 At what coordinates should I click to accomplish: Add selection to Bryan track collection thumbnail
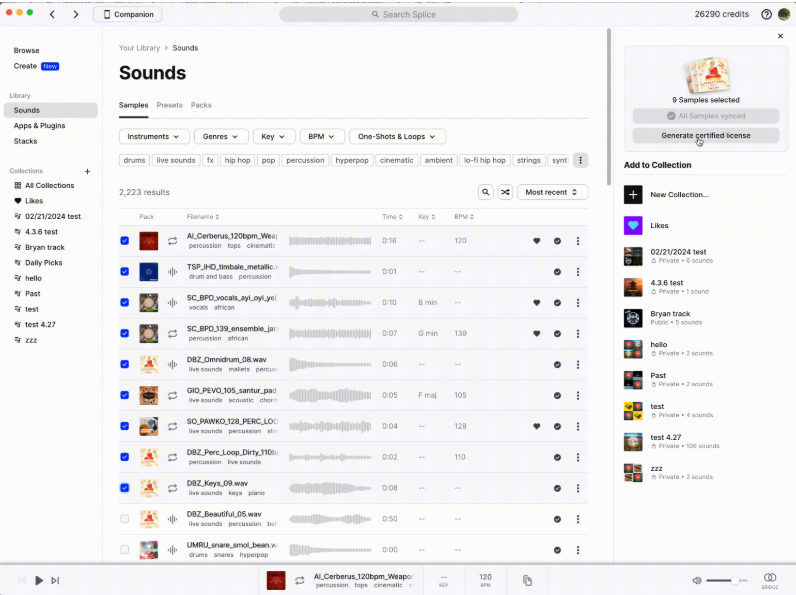633,318
